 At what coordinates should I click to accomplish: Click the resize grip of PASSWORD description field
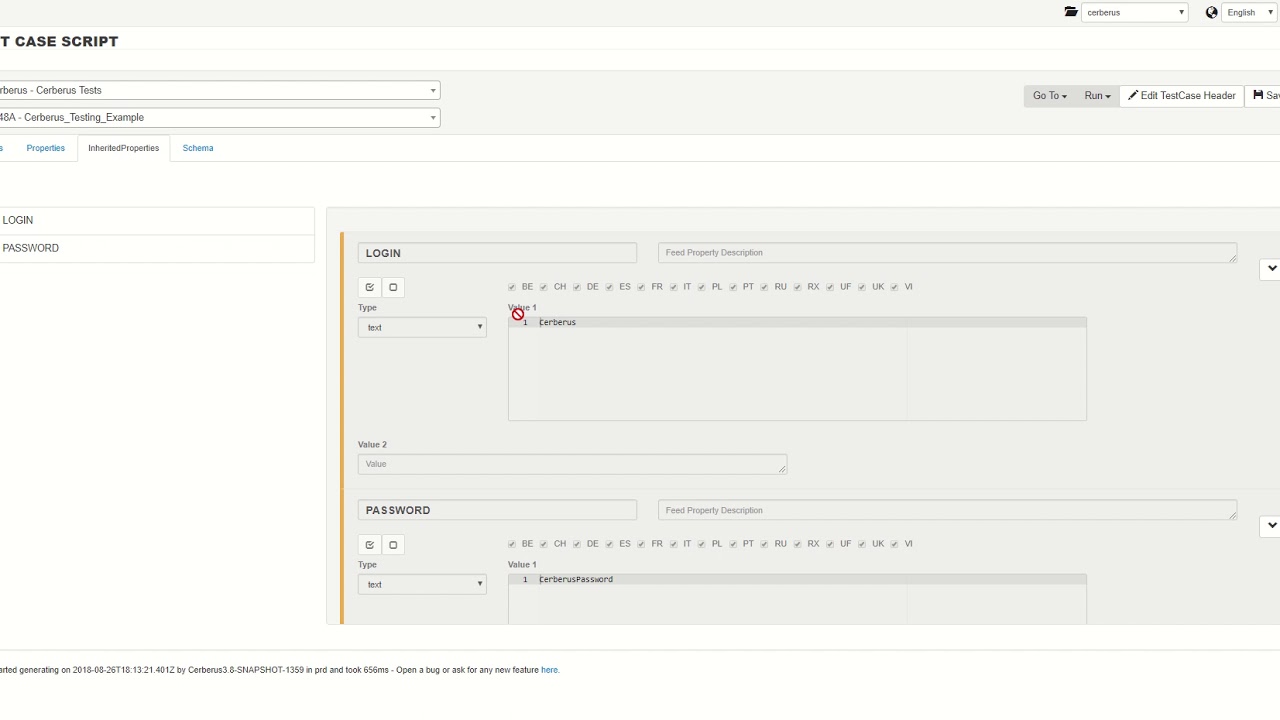[x=1232, y=515]
